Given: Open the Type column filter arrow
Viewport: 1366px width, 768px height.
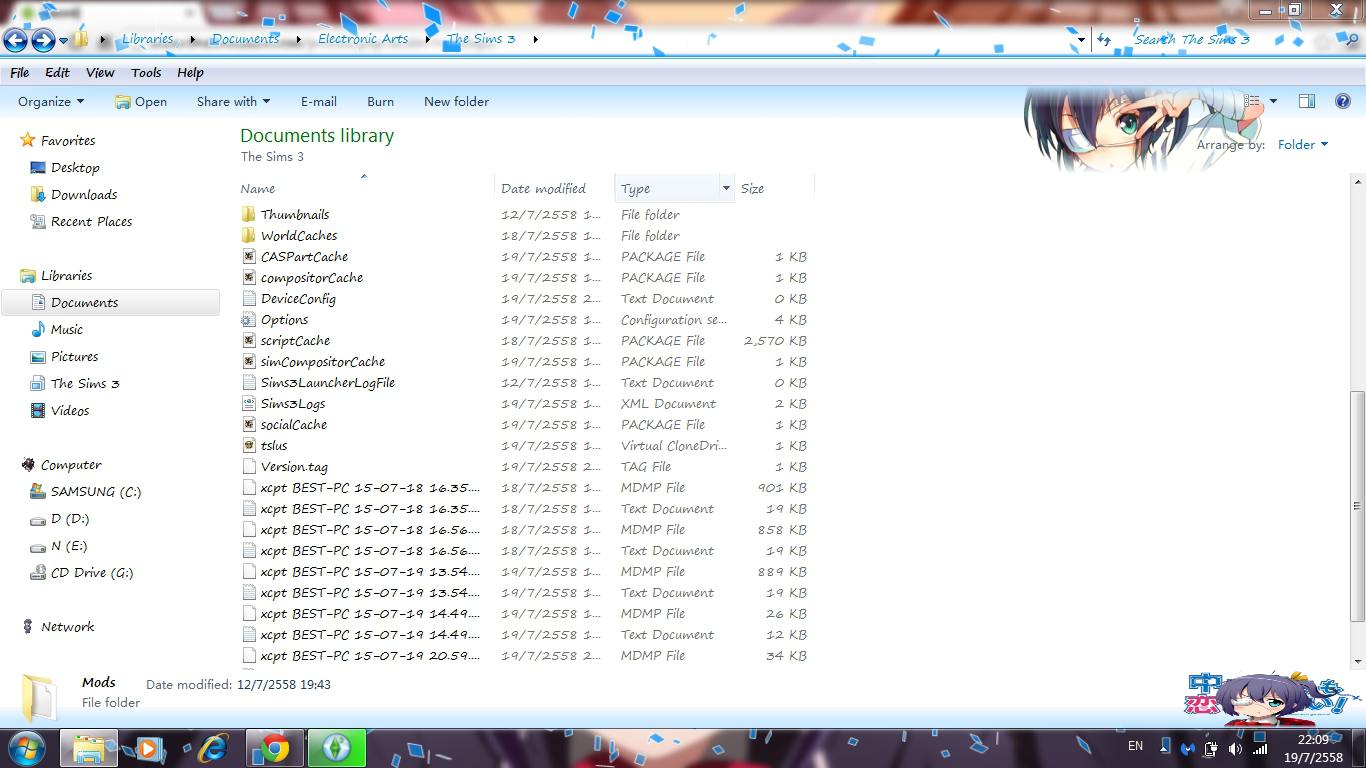Looking at the screenshot, I should (726, 188).
